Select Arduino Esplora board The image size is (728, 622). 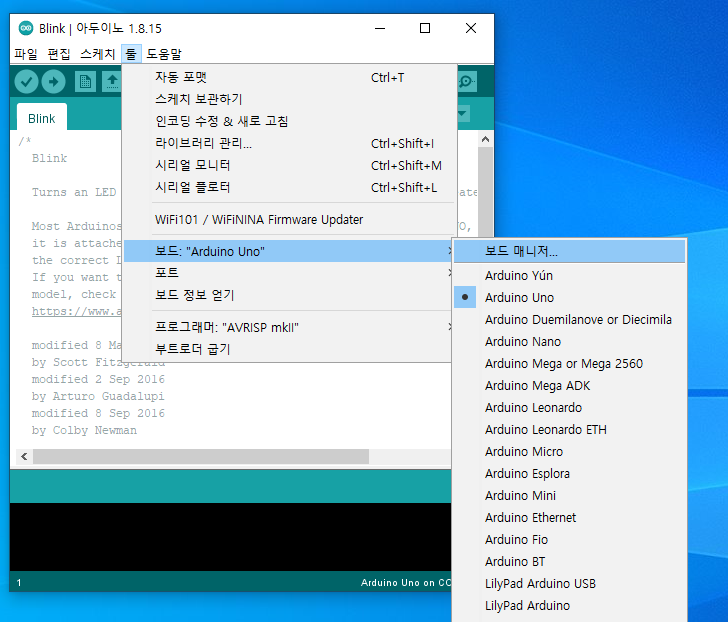(569, 473)
